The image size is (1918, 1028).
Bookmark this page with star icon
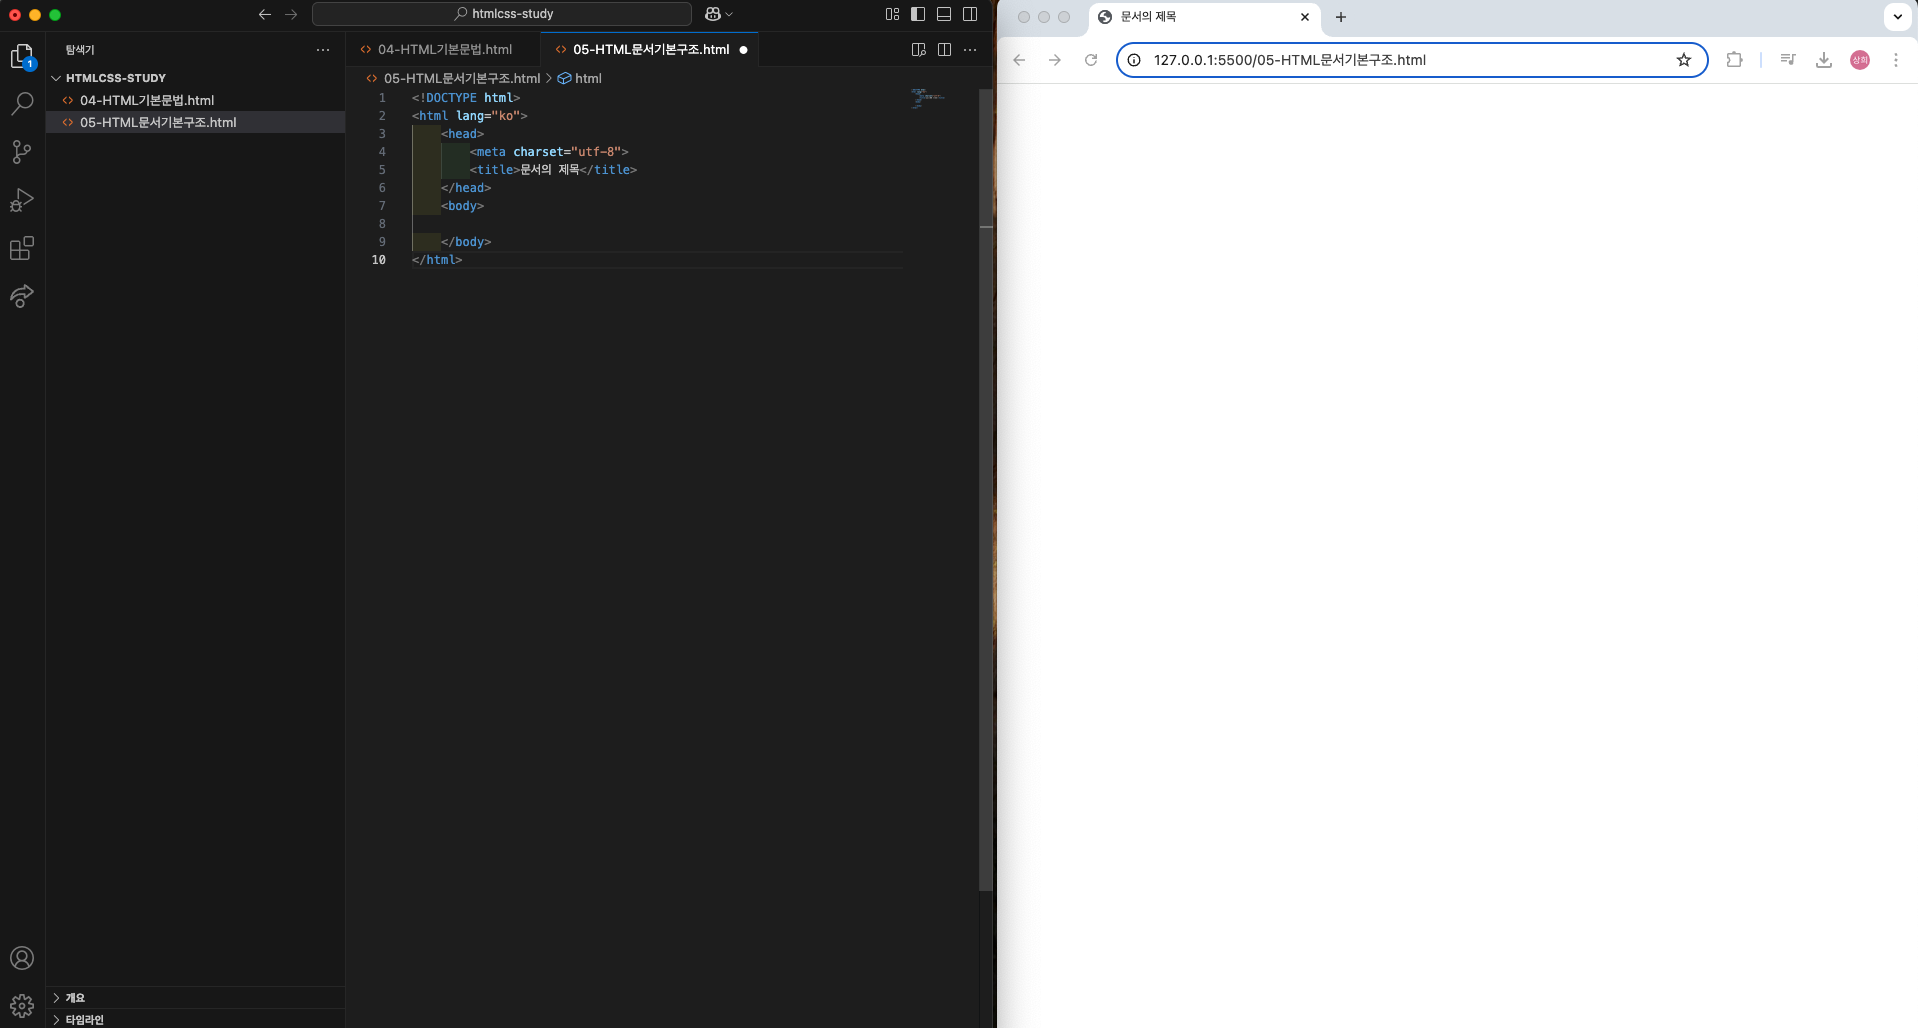point(1684,60)
